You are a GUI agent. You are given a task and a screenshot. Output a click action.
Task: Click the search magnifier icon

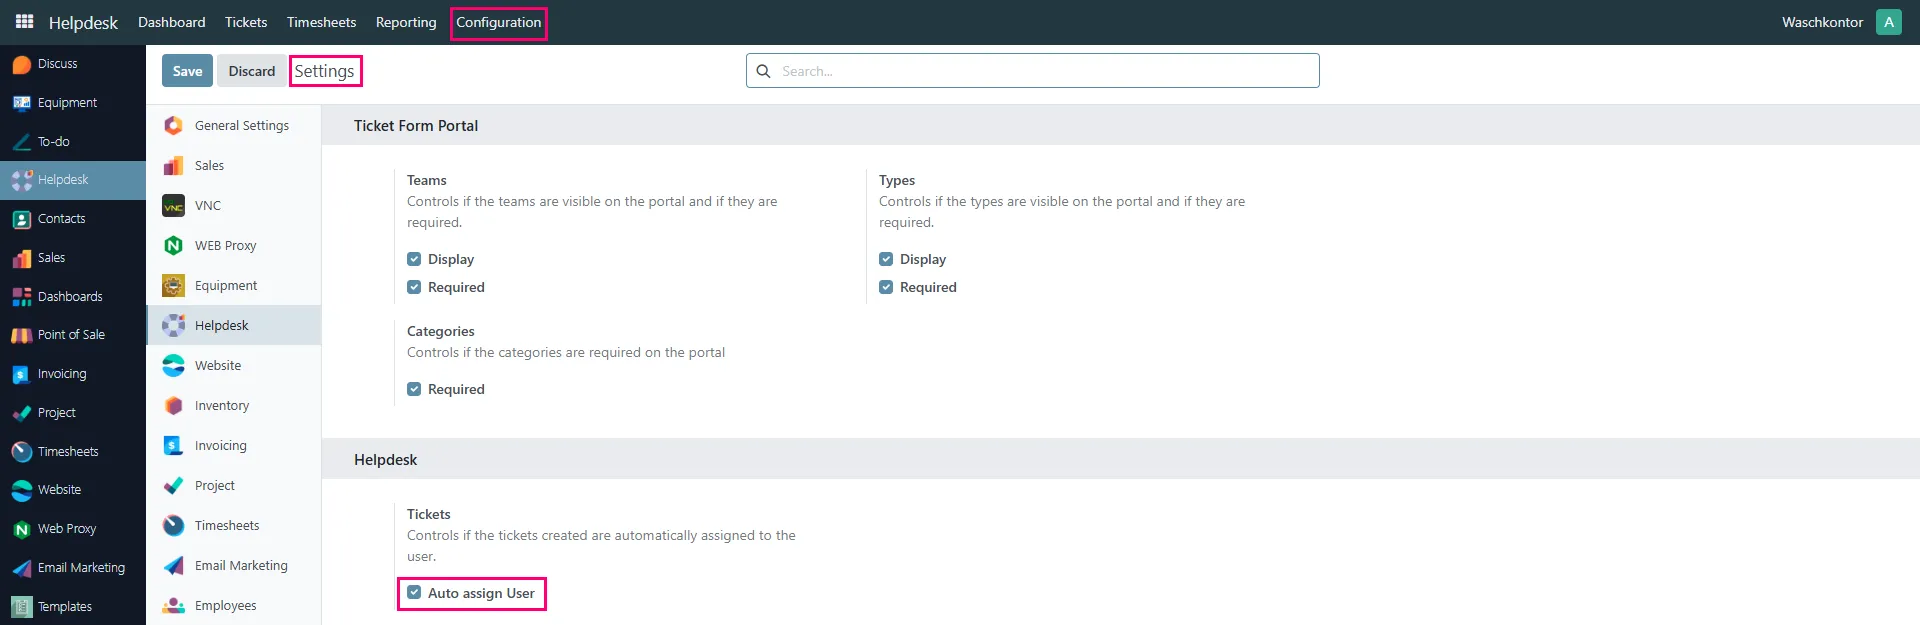click(763, 71)
